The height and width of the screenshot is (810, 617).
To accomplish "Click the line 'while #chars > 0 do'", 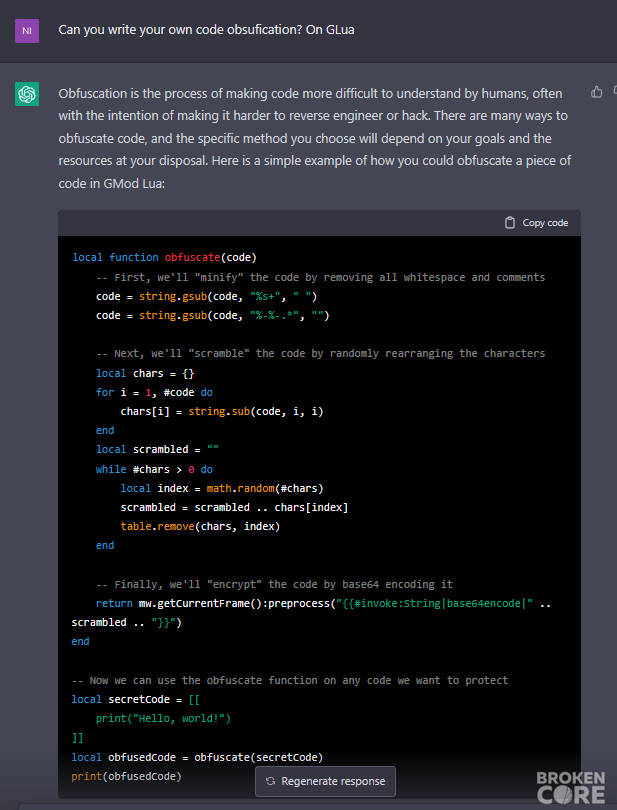I will click(155, 469).
